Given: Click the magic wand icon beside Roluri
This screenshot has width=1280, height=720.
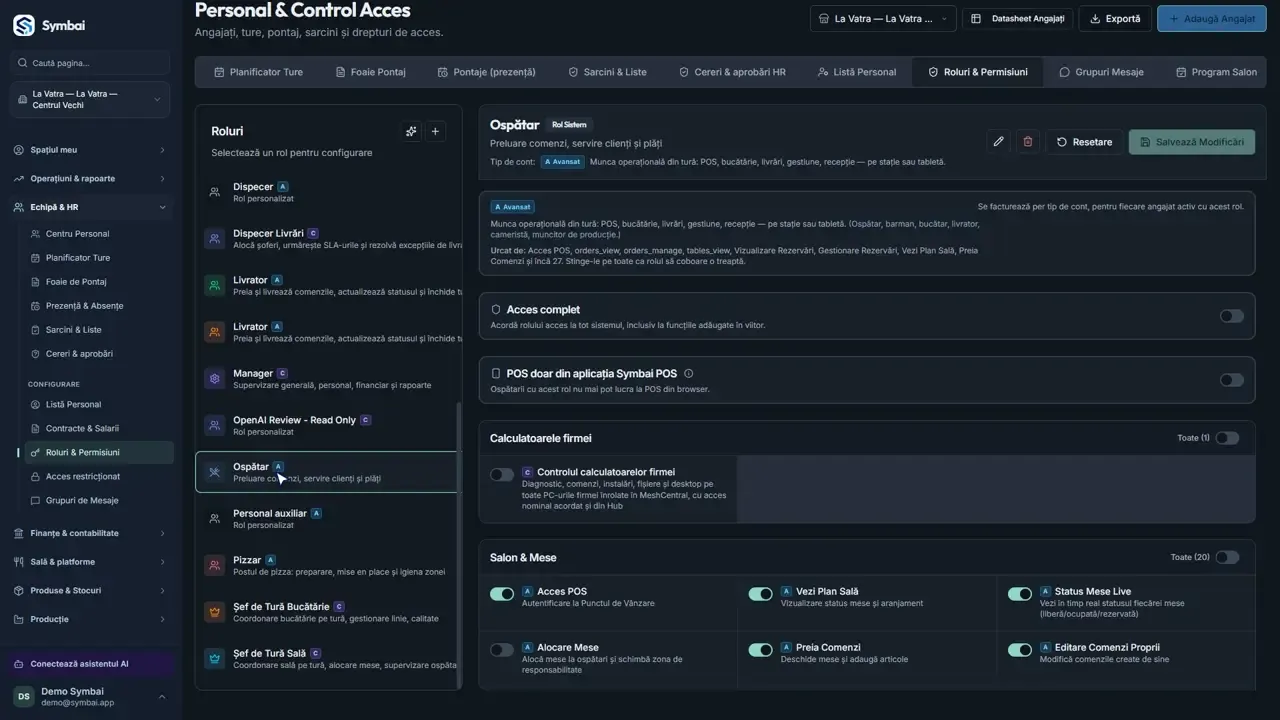Looking at the screenshot, I should (x=411, y=131).
